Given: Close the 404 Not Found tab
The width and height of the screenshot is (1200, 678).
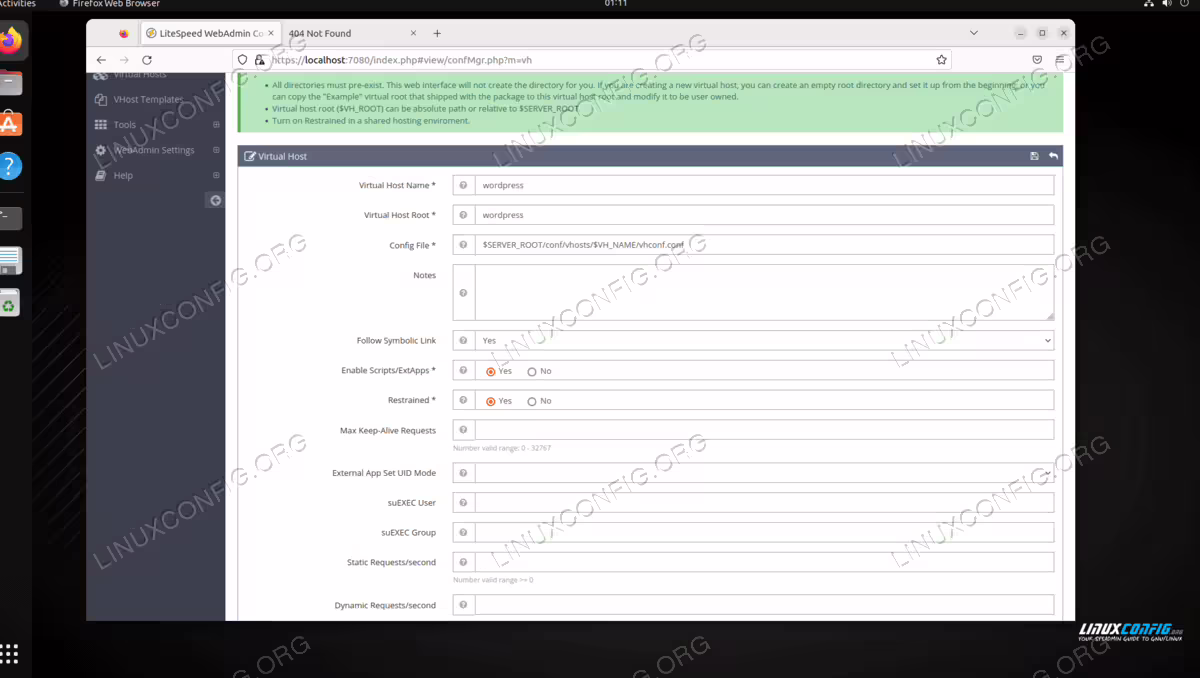Looking at the screenshot, I should (414, 33).
